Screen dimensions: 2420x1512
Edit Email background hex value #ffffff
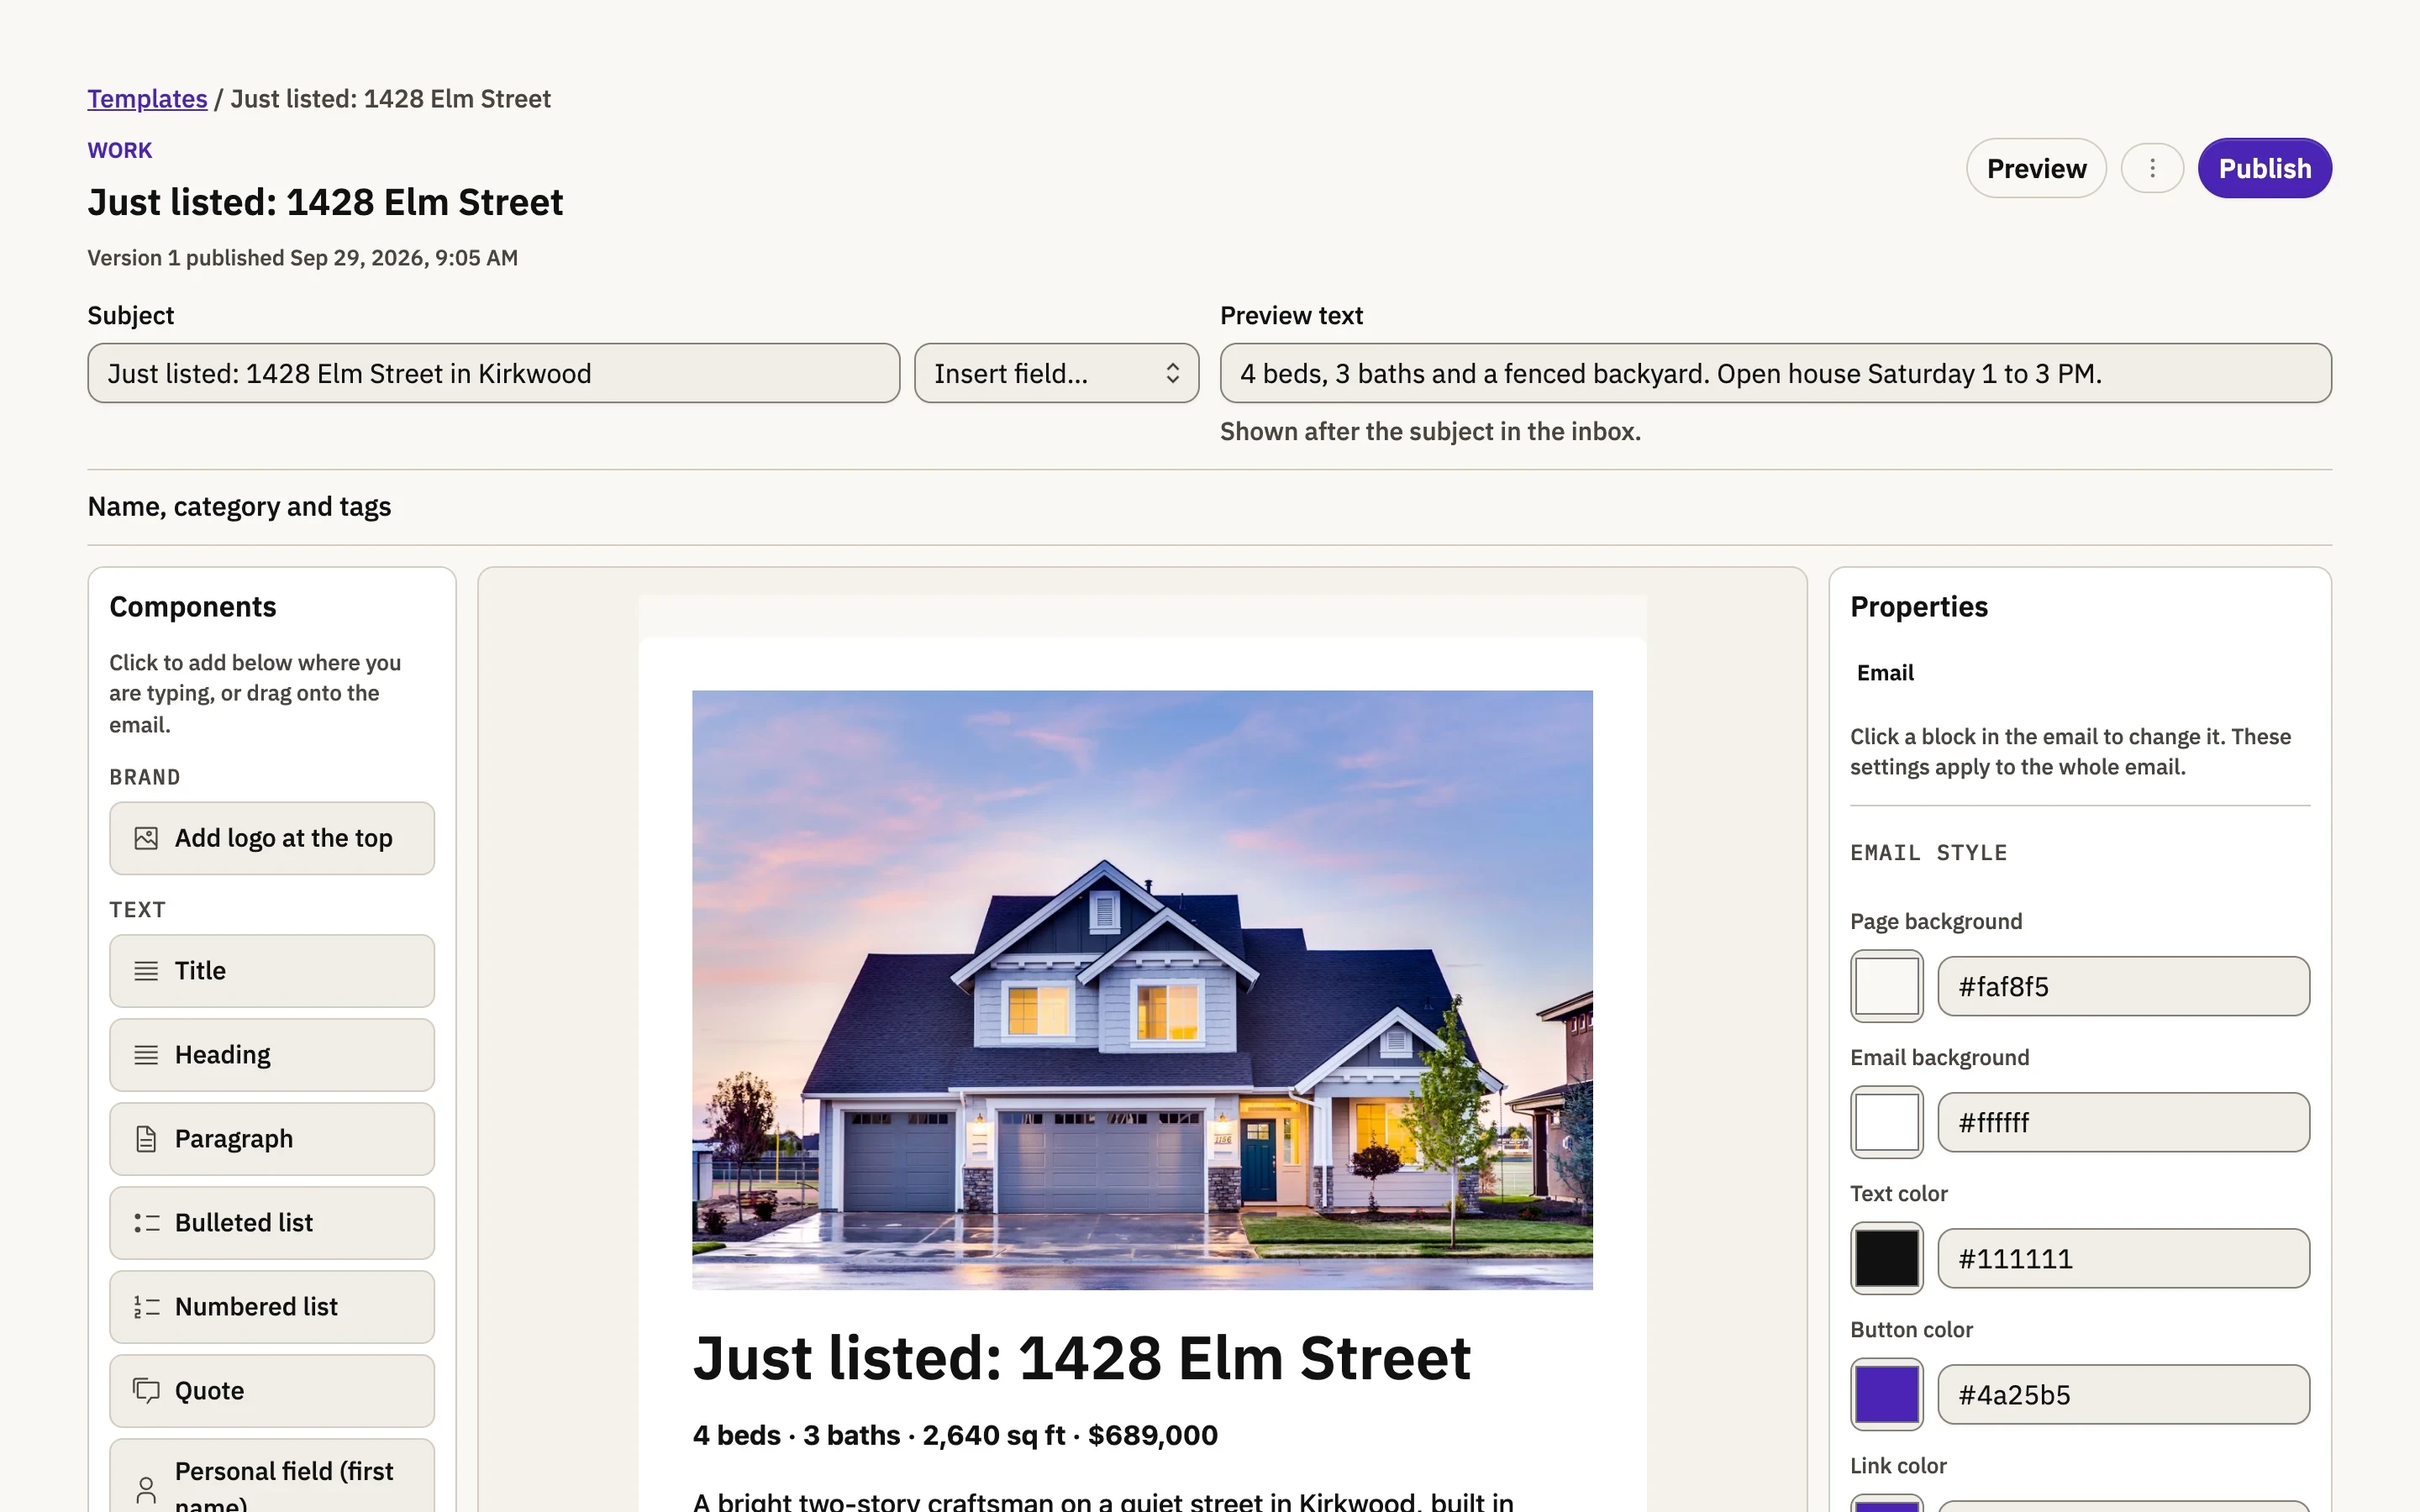pos(2123,1122)
